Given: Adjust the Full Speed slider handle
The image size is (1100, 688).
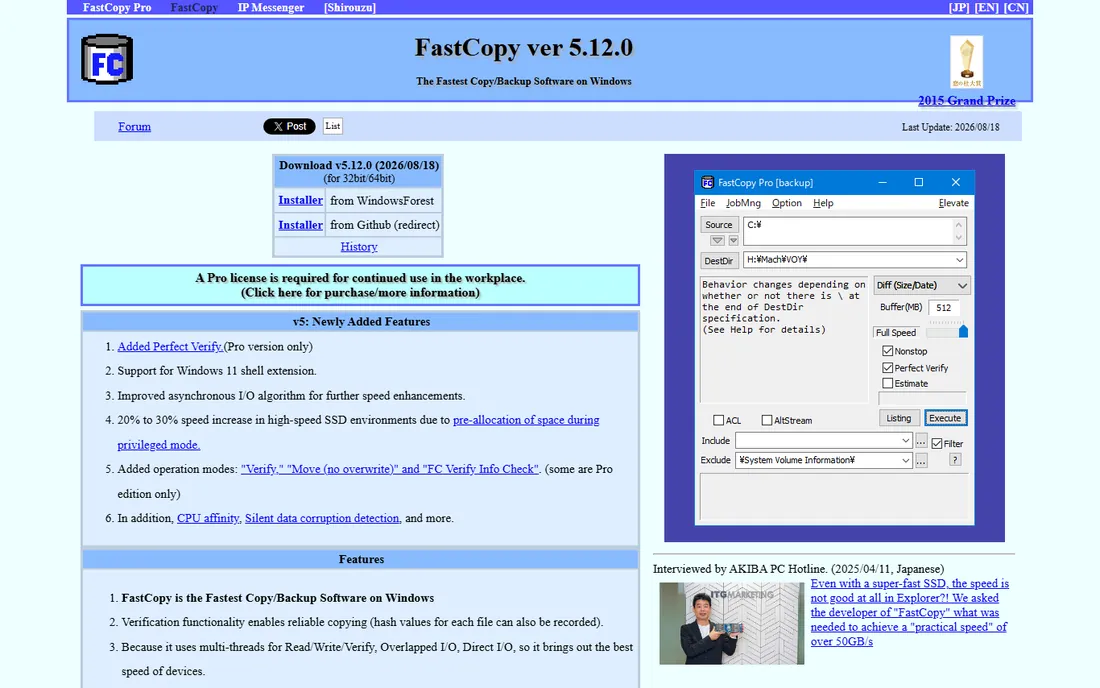Looking at the screenshot, I should (963, 331).
